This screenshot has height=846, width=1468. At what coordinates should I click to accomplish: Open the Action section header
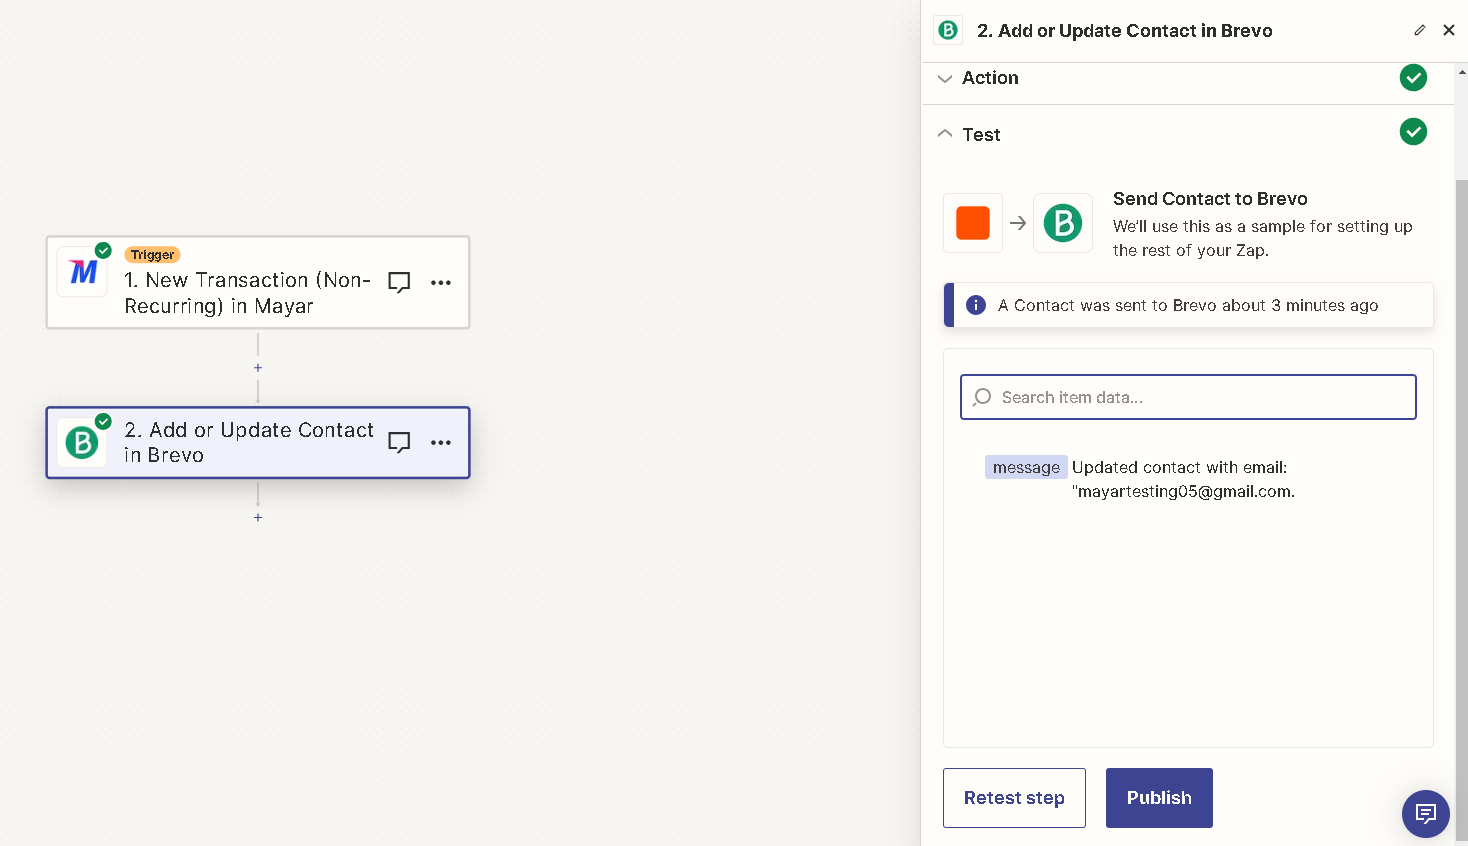coord(1186,78)
